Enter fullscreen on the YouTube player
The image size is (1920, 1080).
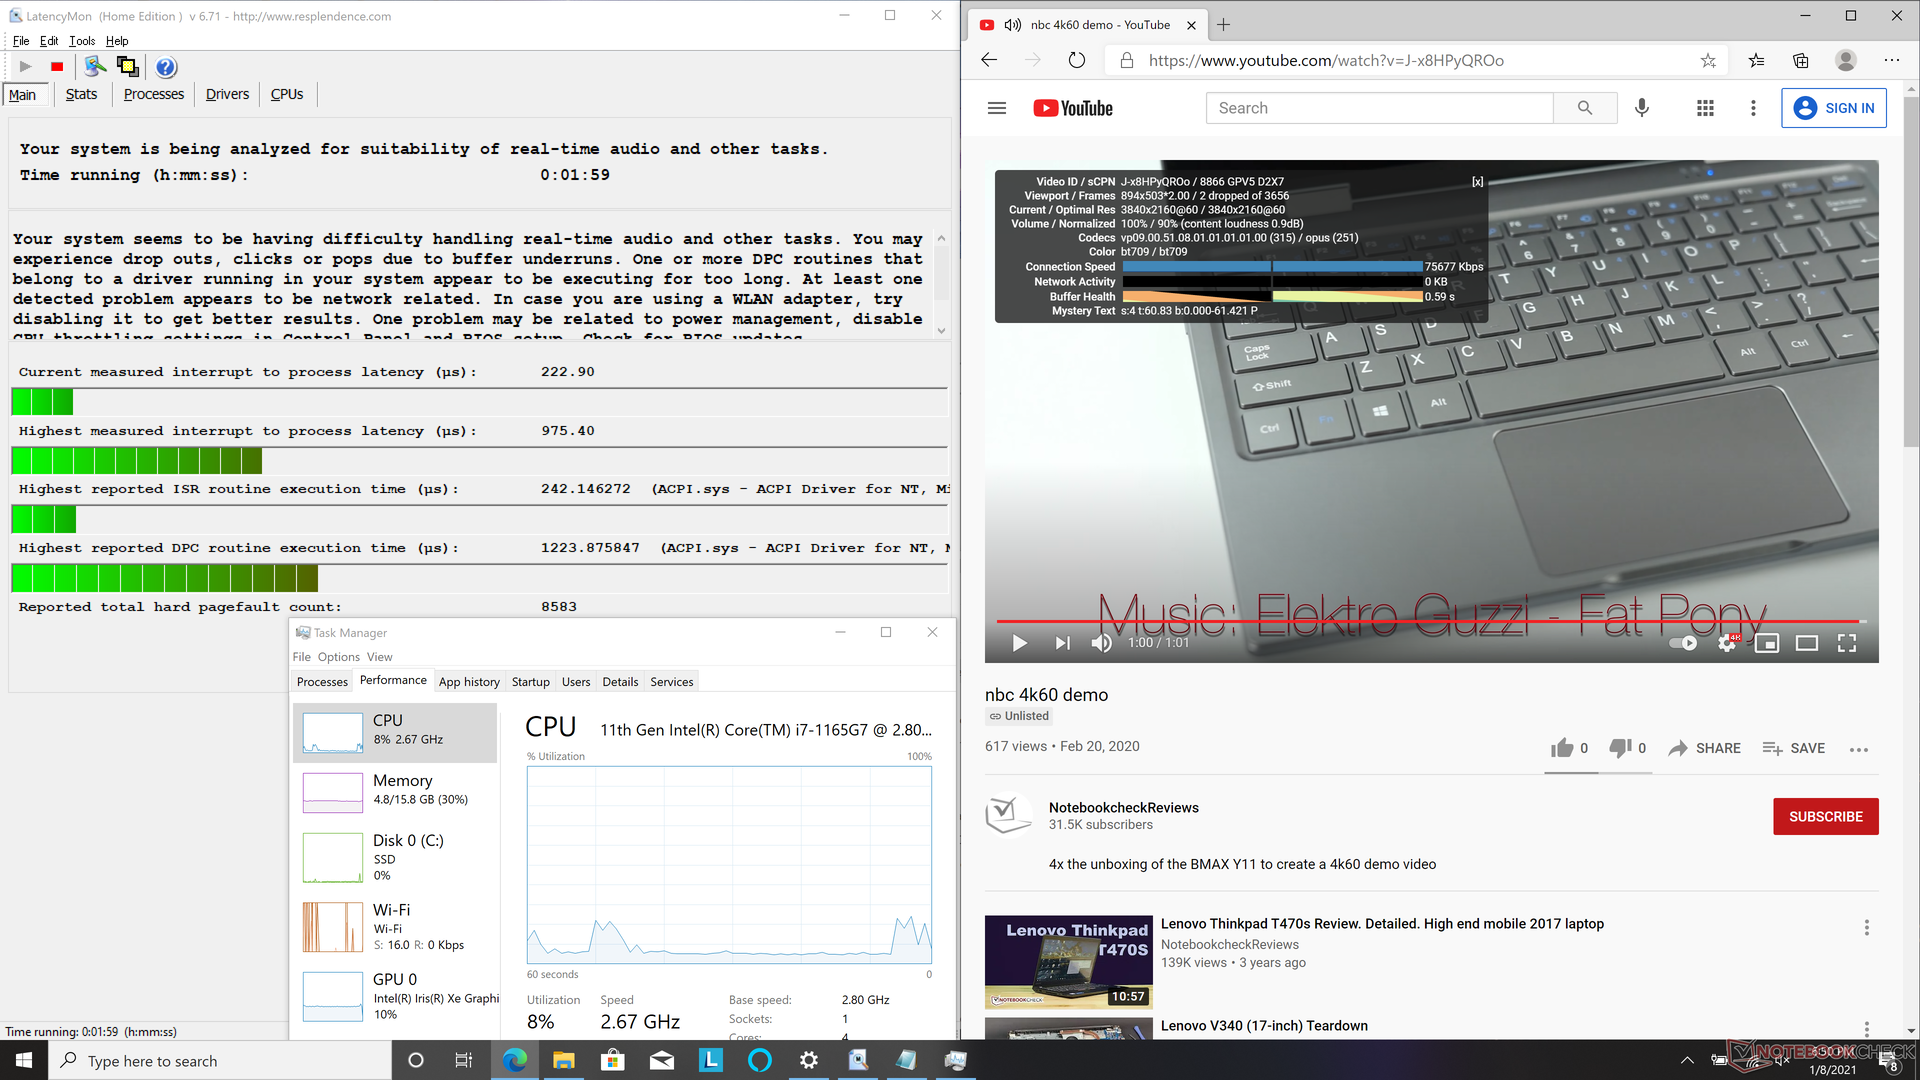click(x=1846, y=643)
